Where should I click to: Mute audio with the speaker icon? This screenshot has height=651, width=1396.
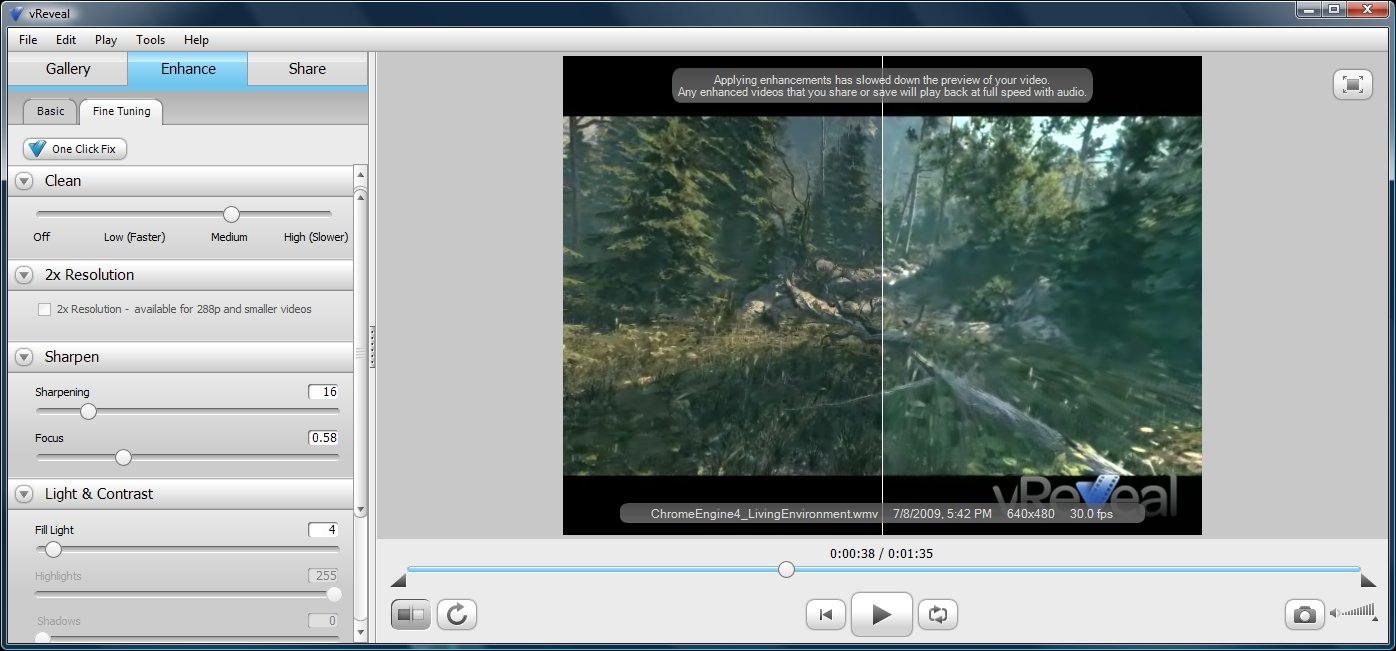click(x=1335, y=615)
